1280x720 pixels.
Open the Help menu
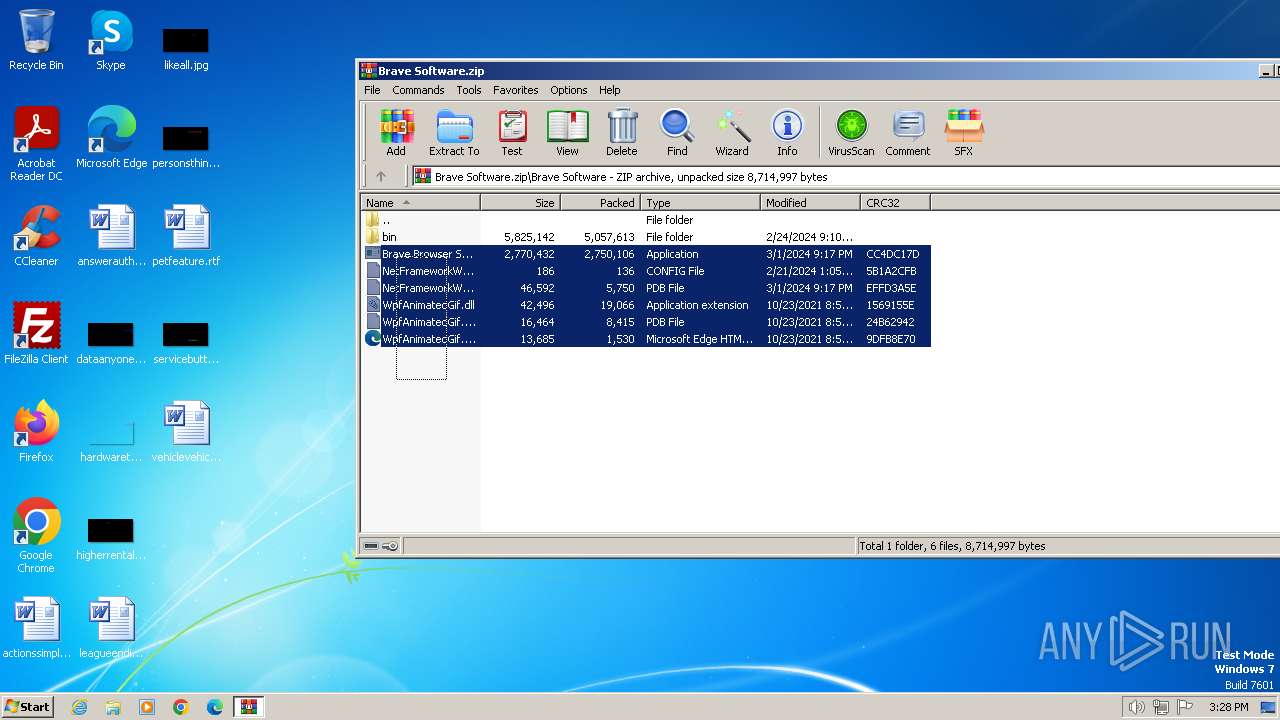tap(610, 90)
